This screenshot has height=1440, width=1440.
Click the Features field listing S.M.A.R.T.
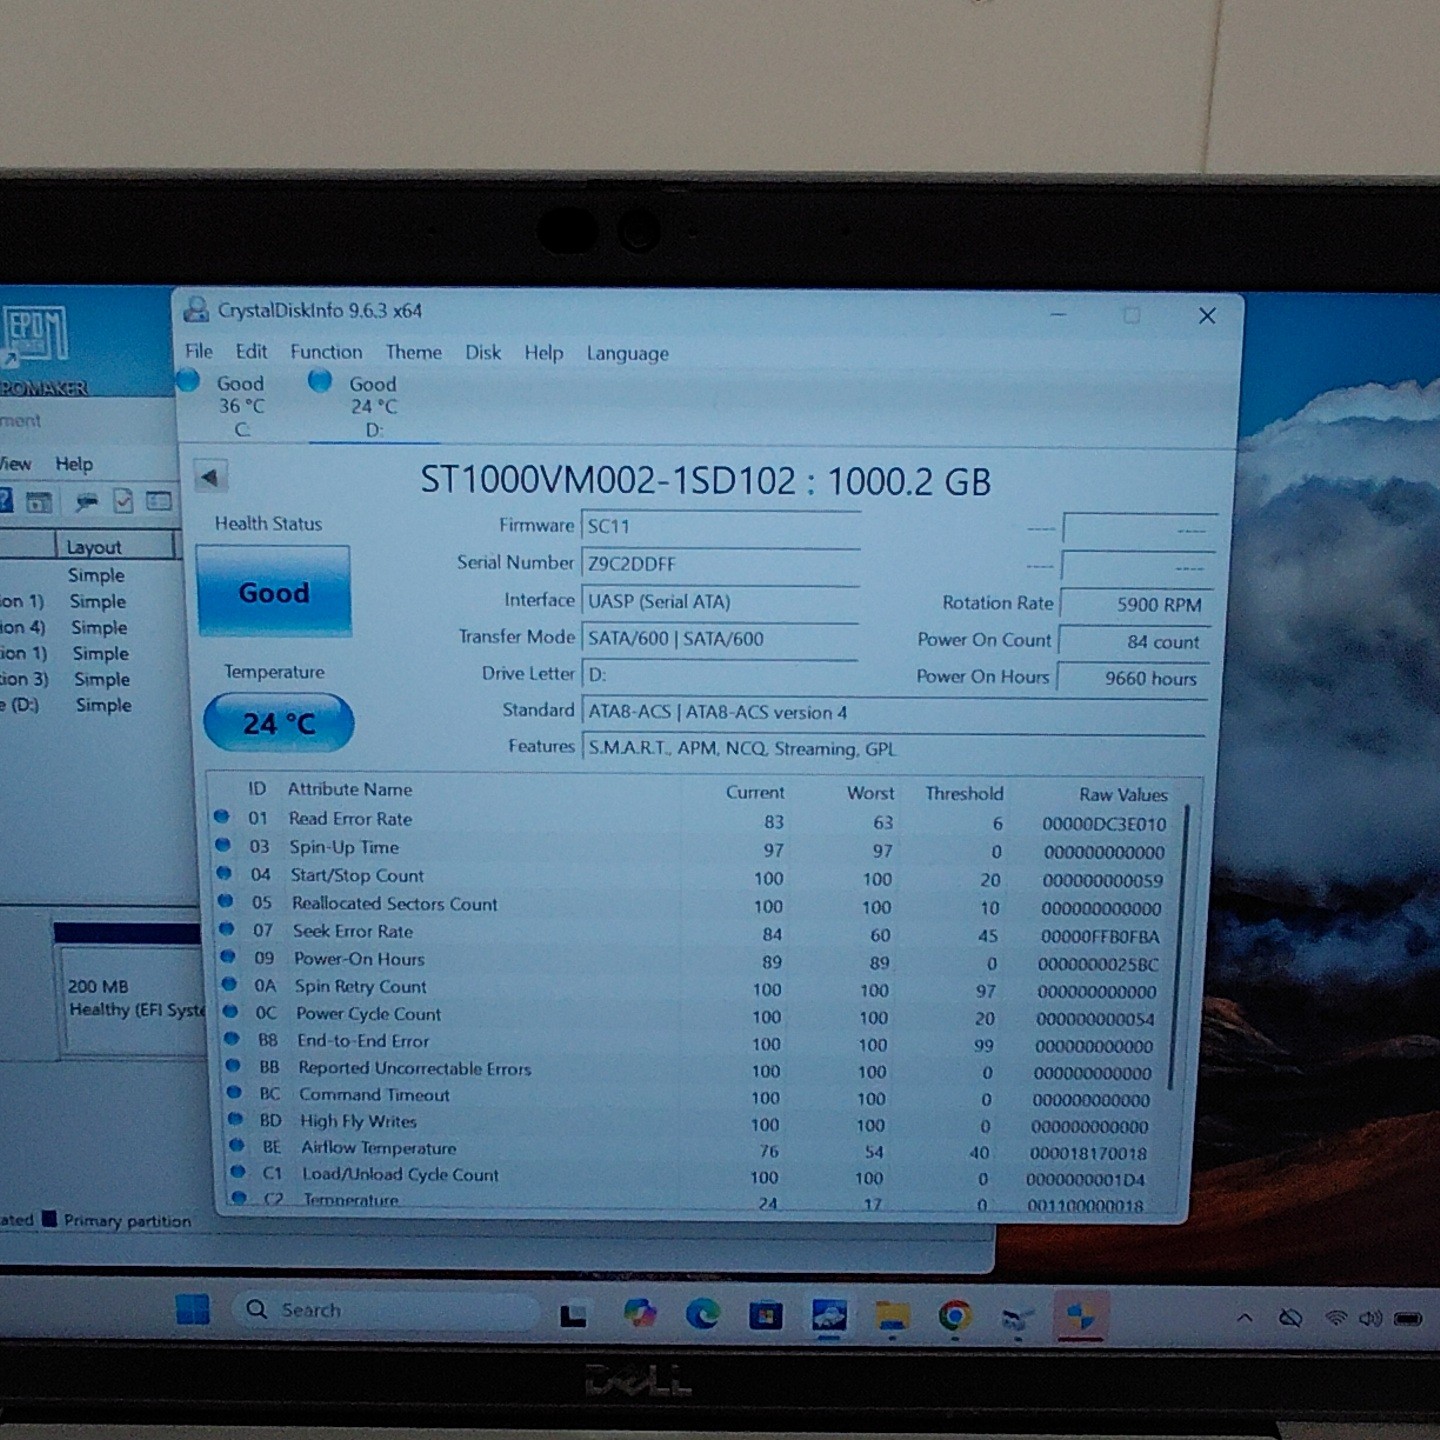894,749
